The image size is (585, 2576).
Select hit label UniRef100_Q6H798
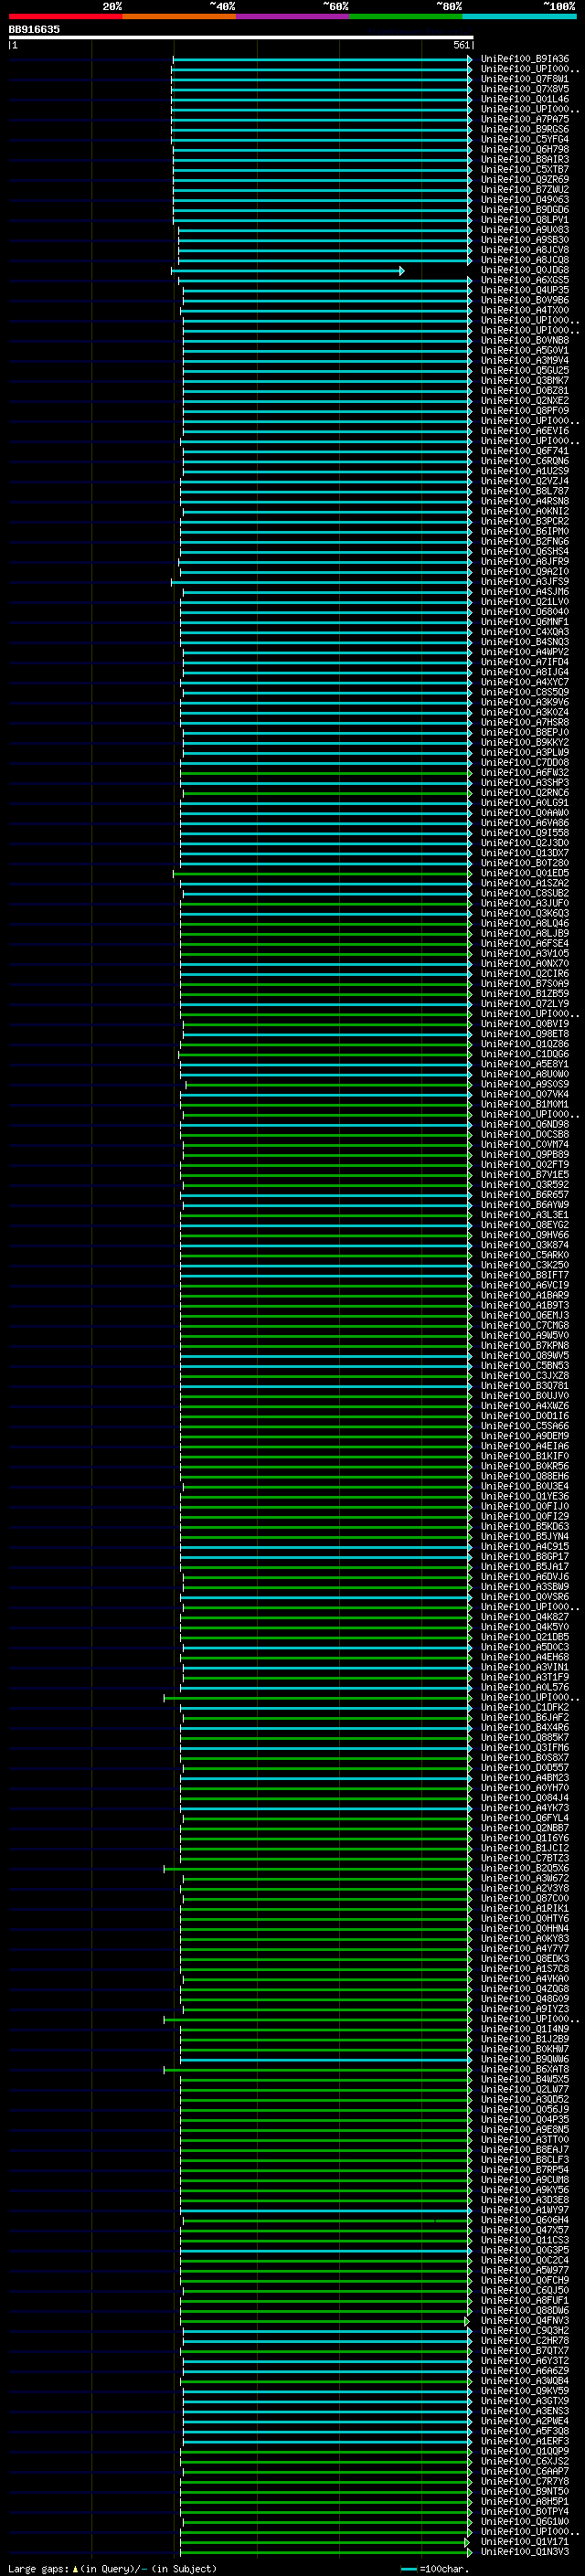[525, 150]
